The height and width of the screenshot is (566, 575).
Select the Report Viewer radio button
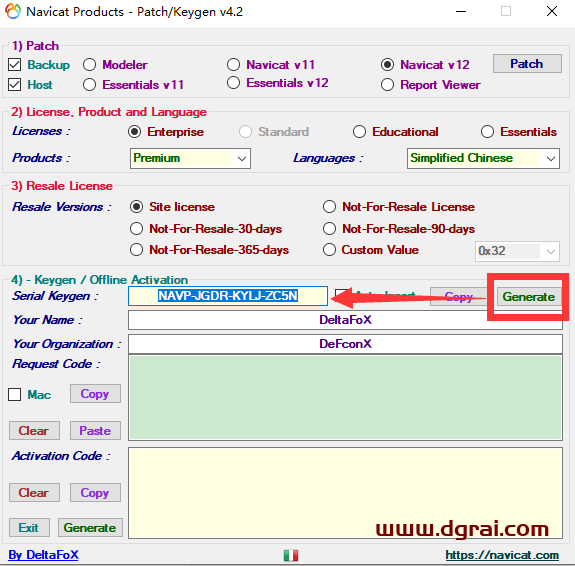[x=387, y=85]
